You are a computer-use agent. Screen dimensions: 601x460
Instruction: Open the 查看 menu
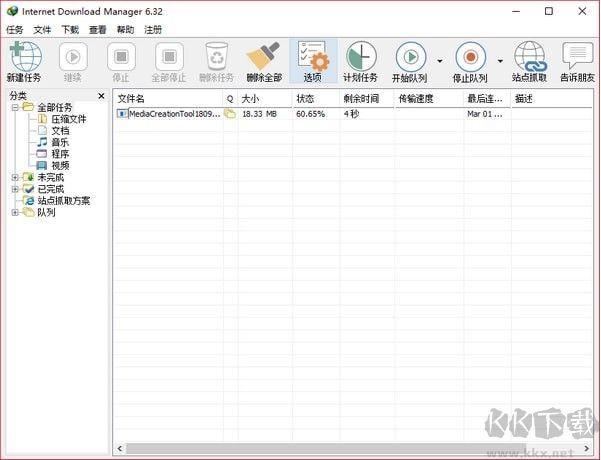(x=97, y=30)
